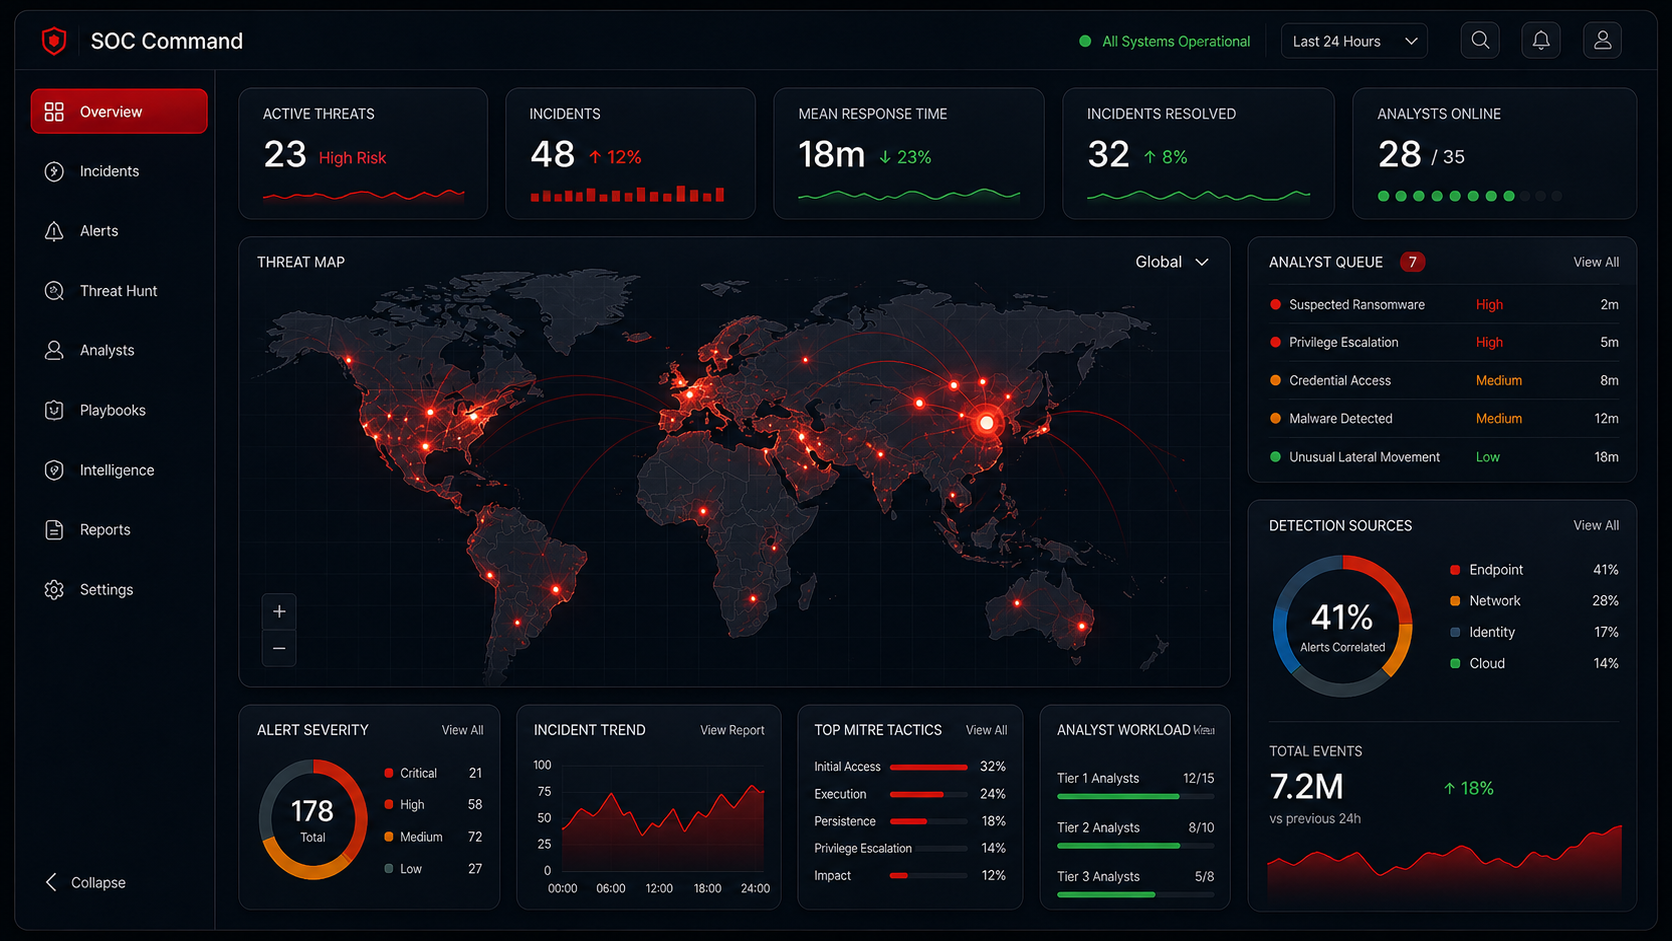The image size is (1672, 941).
Task: Click the Incidents sidebar icon
Action: click(54, 171)
